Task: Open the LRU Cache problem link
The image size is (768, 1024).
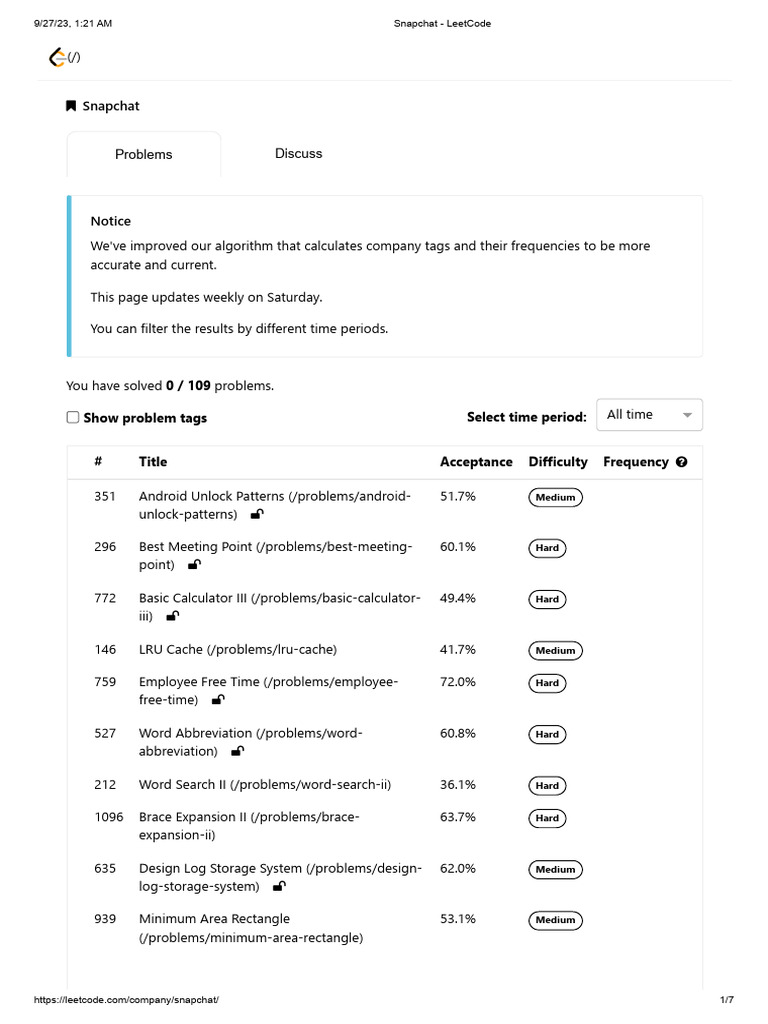Action: 237,650
